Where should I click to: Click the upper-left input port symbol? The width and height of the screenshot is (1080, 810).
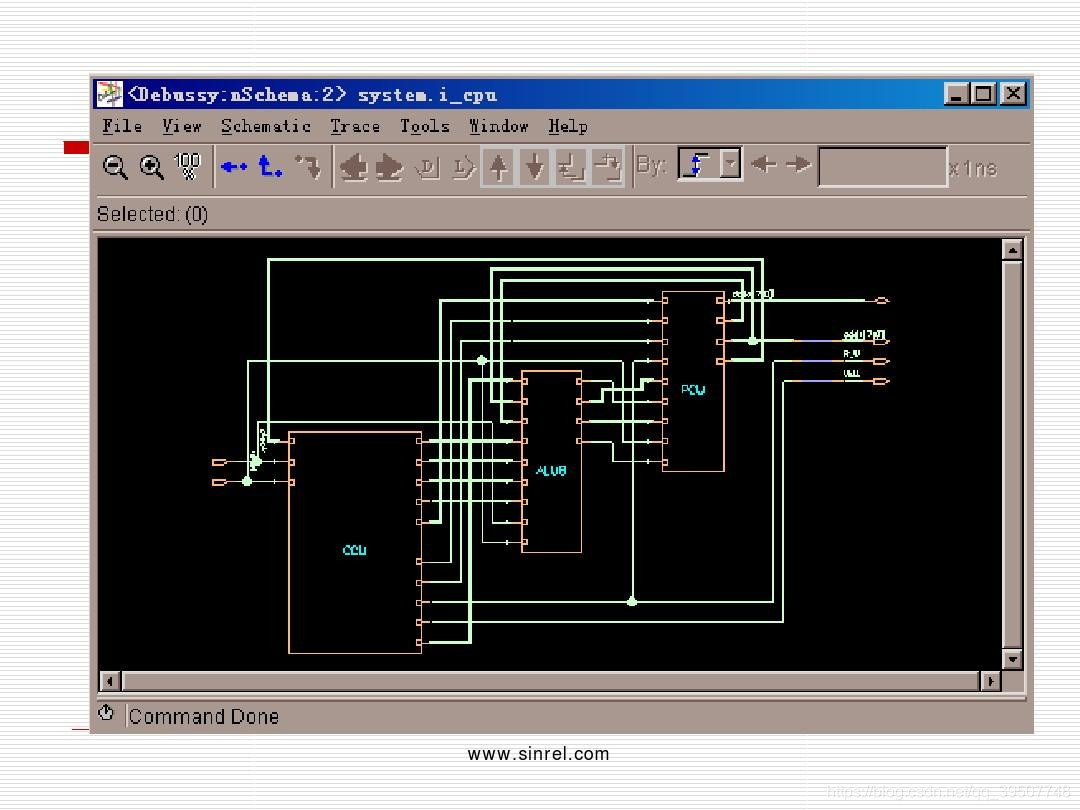[220, 462]
